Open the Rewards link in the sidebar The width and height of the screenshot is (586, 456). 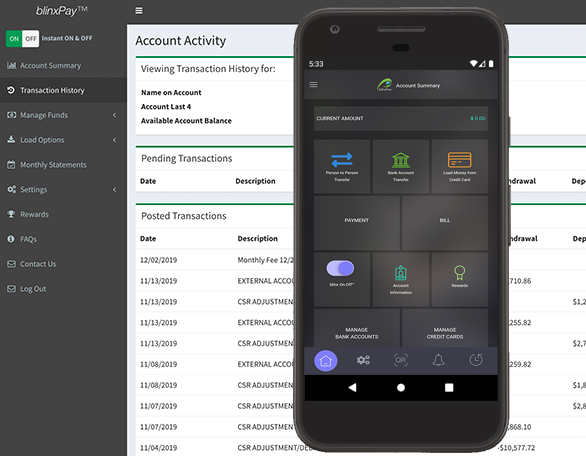pyautogui.click(x=34, y=214)
